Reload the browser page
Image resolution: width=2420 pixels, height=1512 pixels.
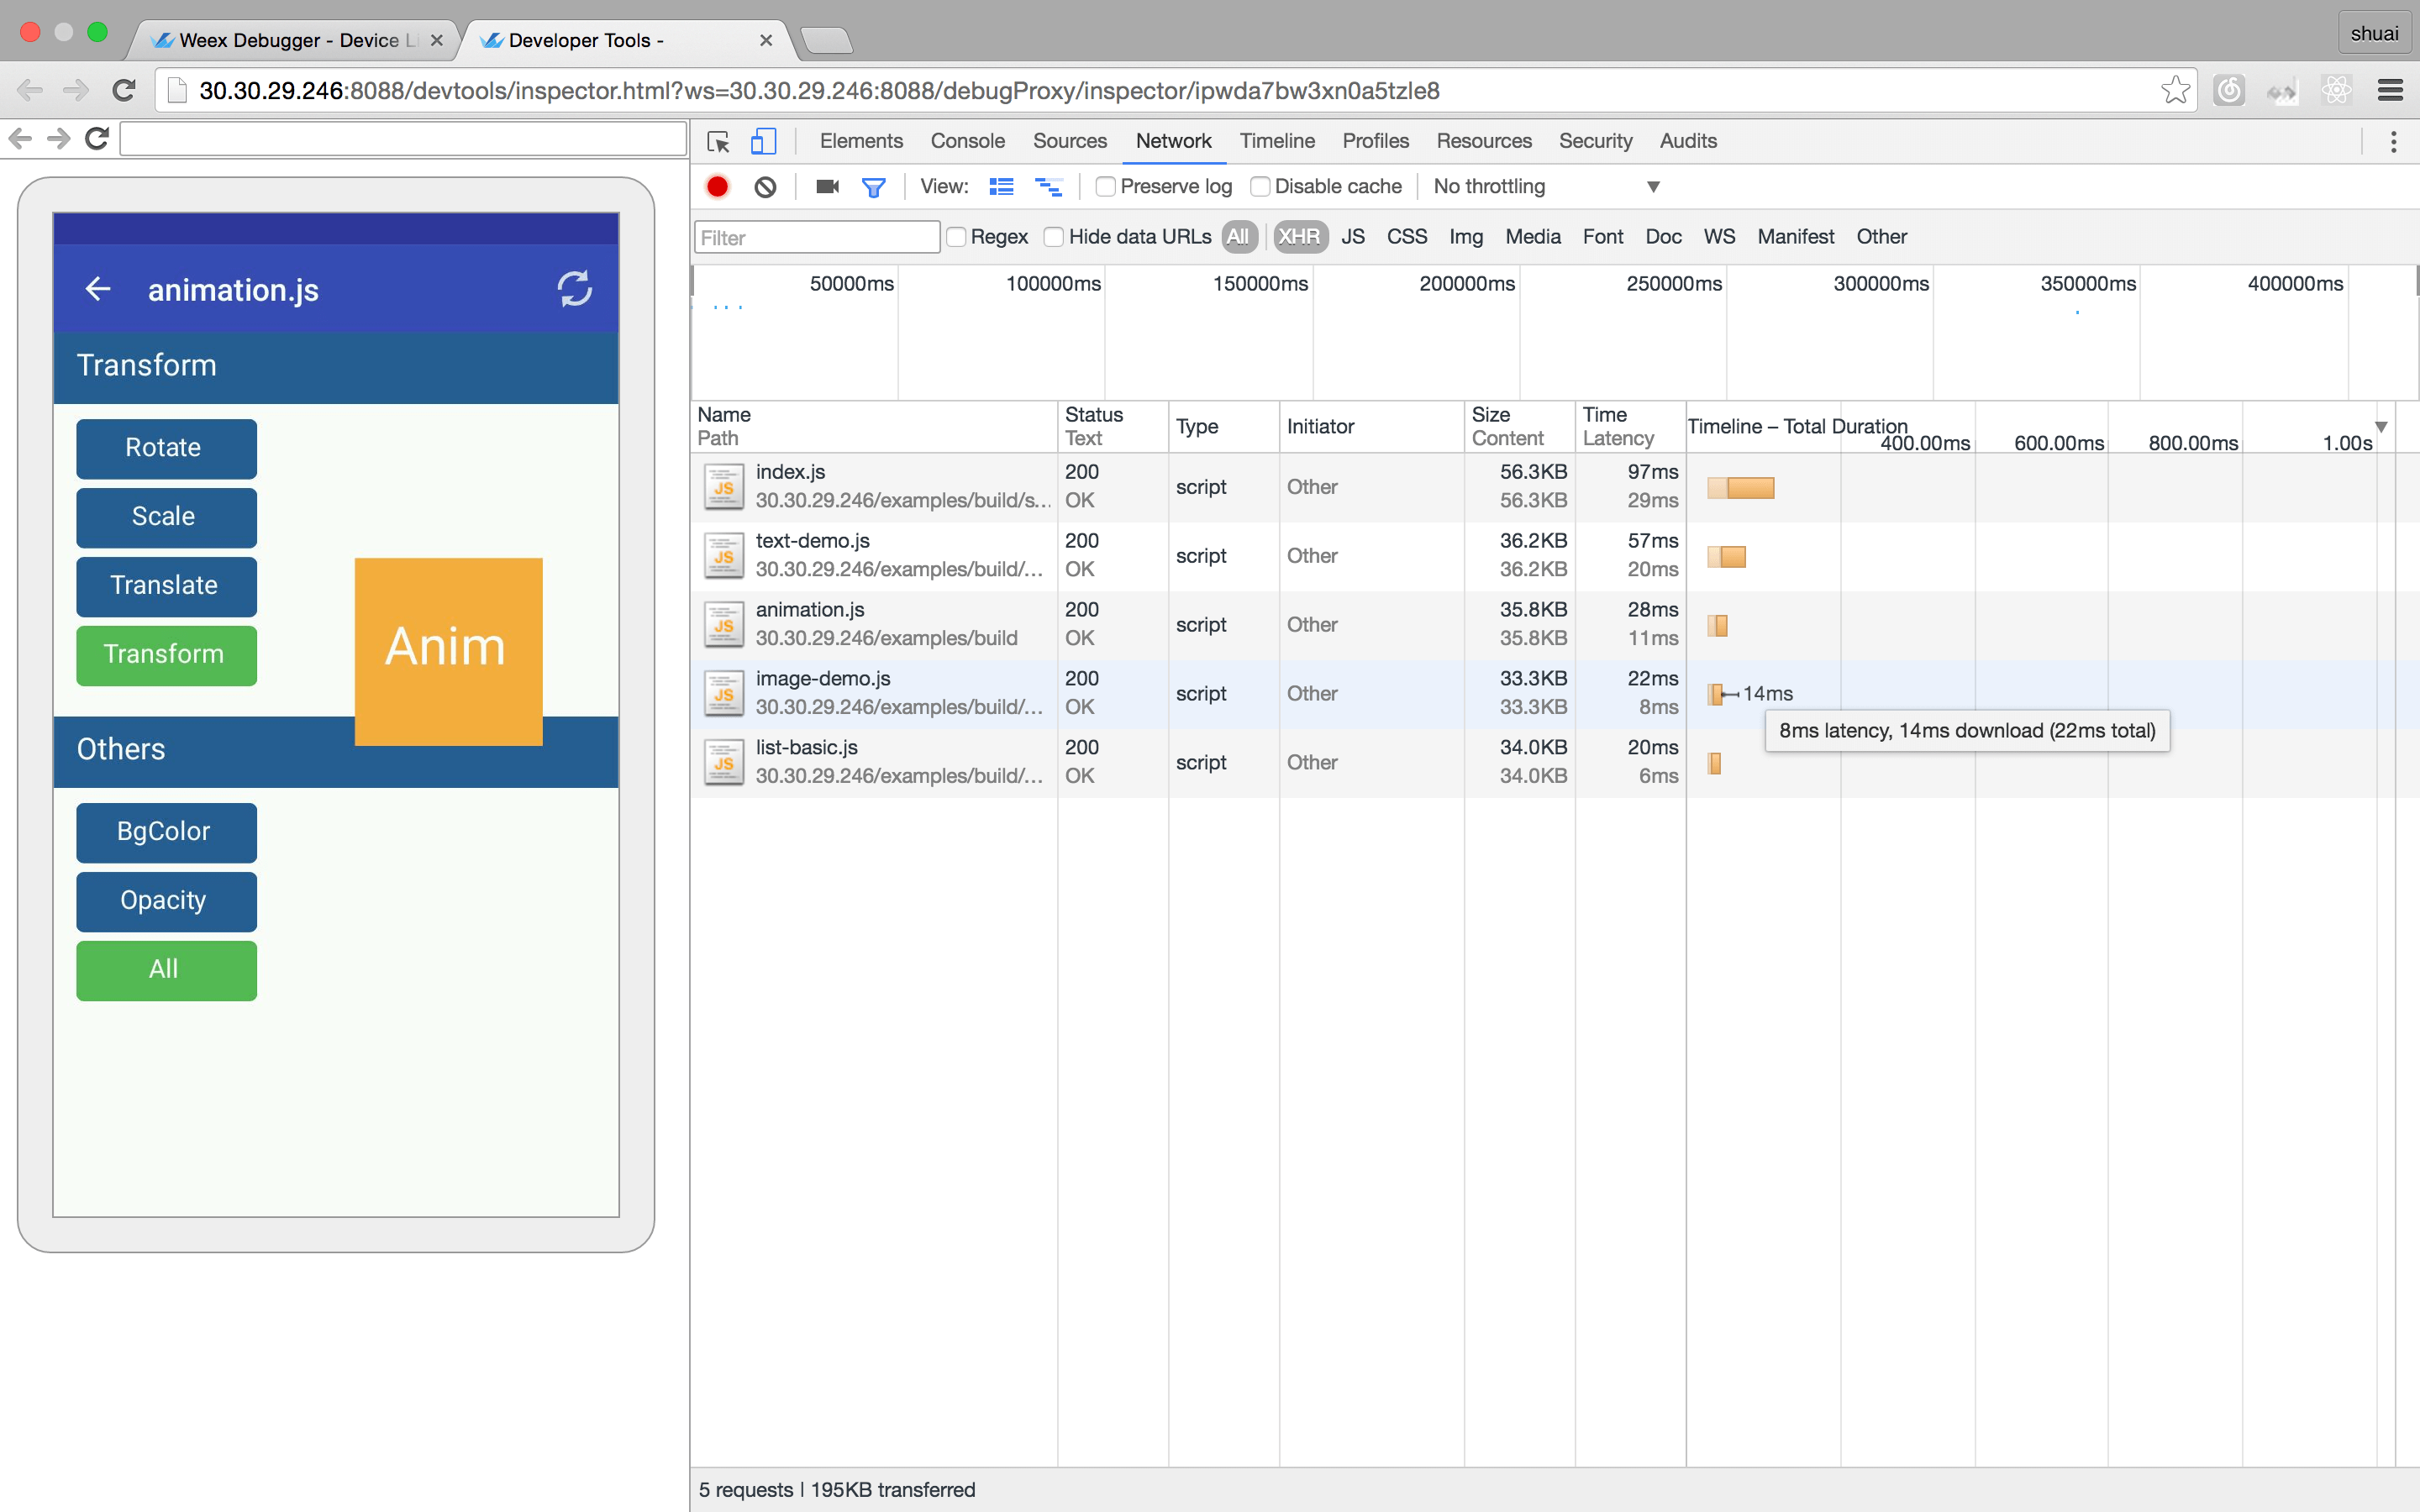click(124, 90)
